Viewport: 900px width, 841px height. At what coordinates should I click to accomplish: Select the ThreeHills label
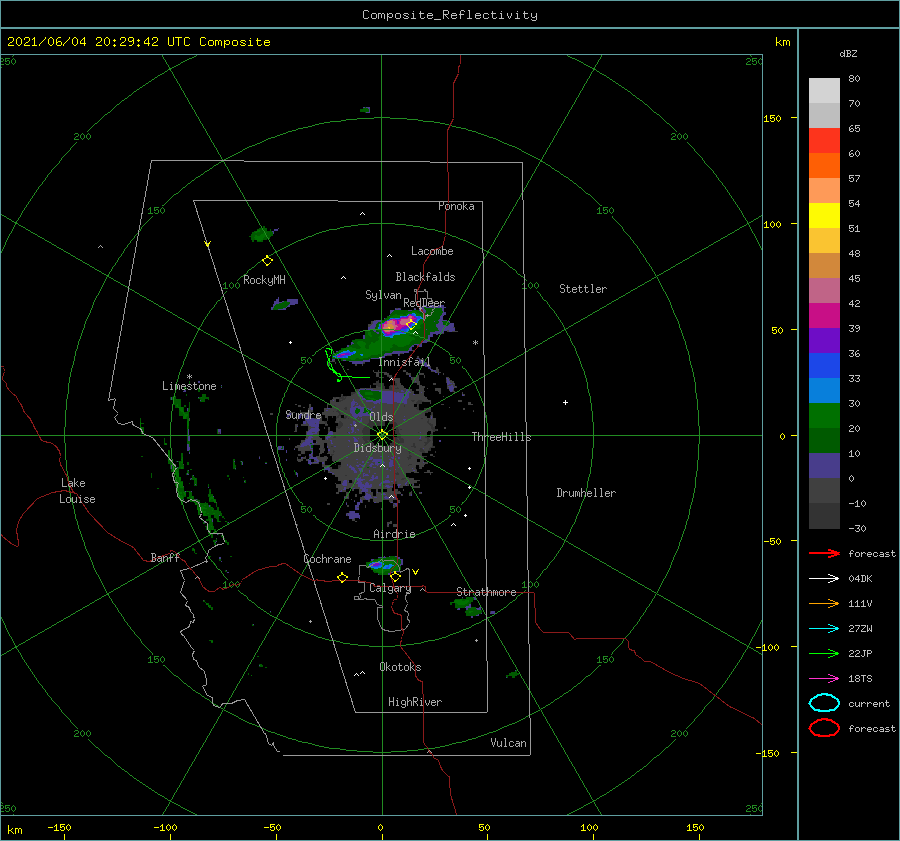[502, 437]
